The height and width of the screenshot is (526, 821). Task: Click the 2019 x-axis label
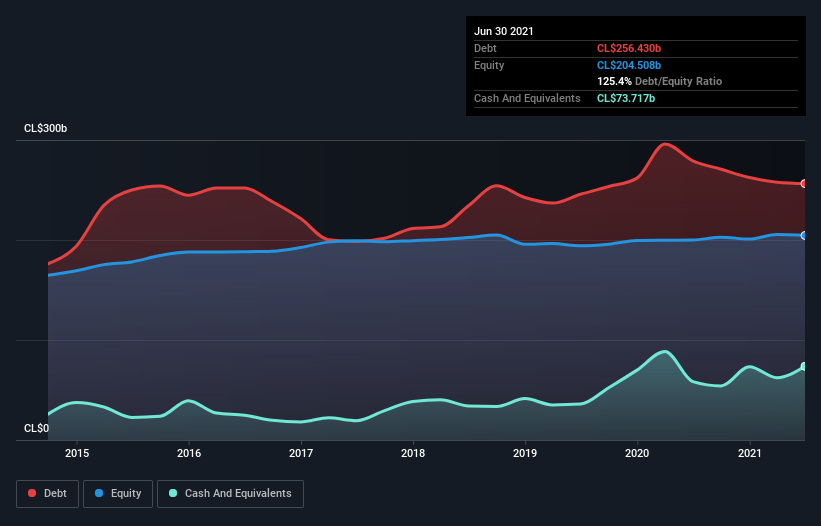[525, 453]
